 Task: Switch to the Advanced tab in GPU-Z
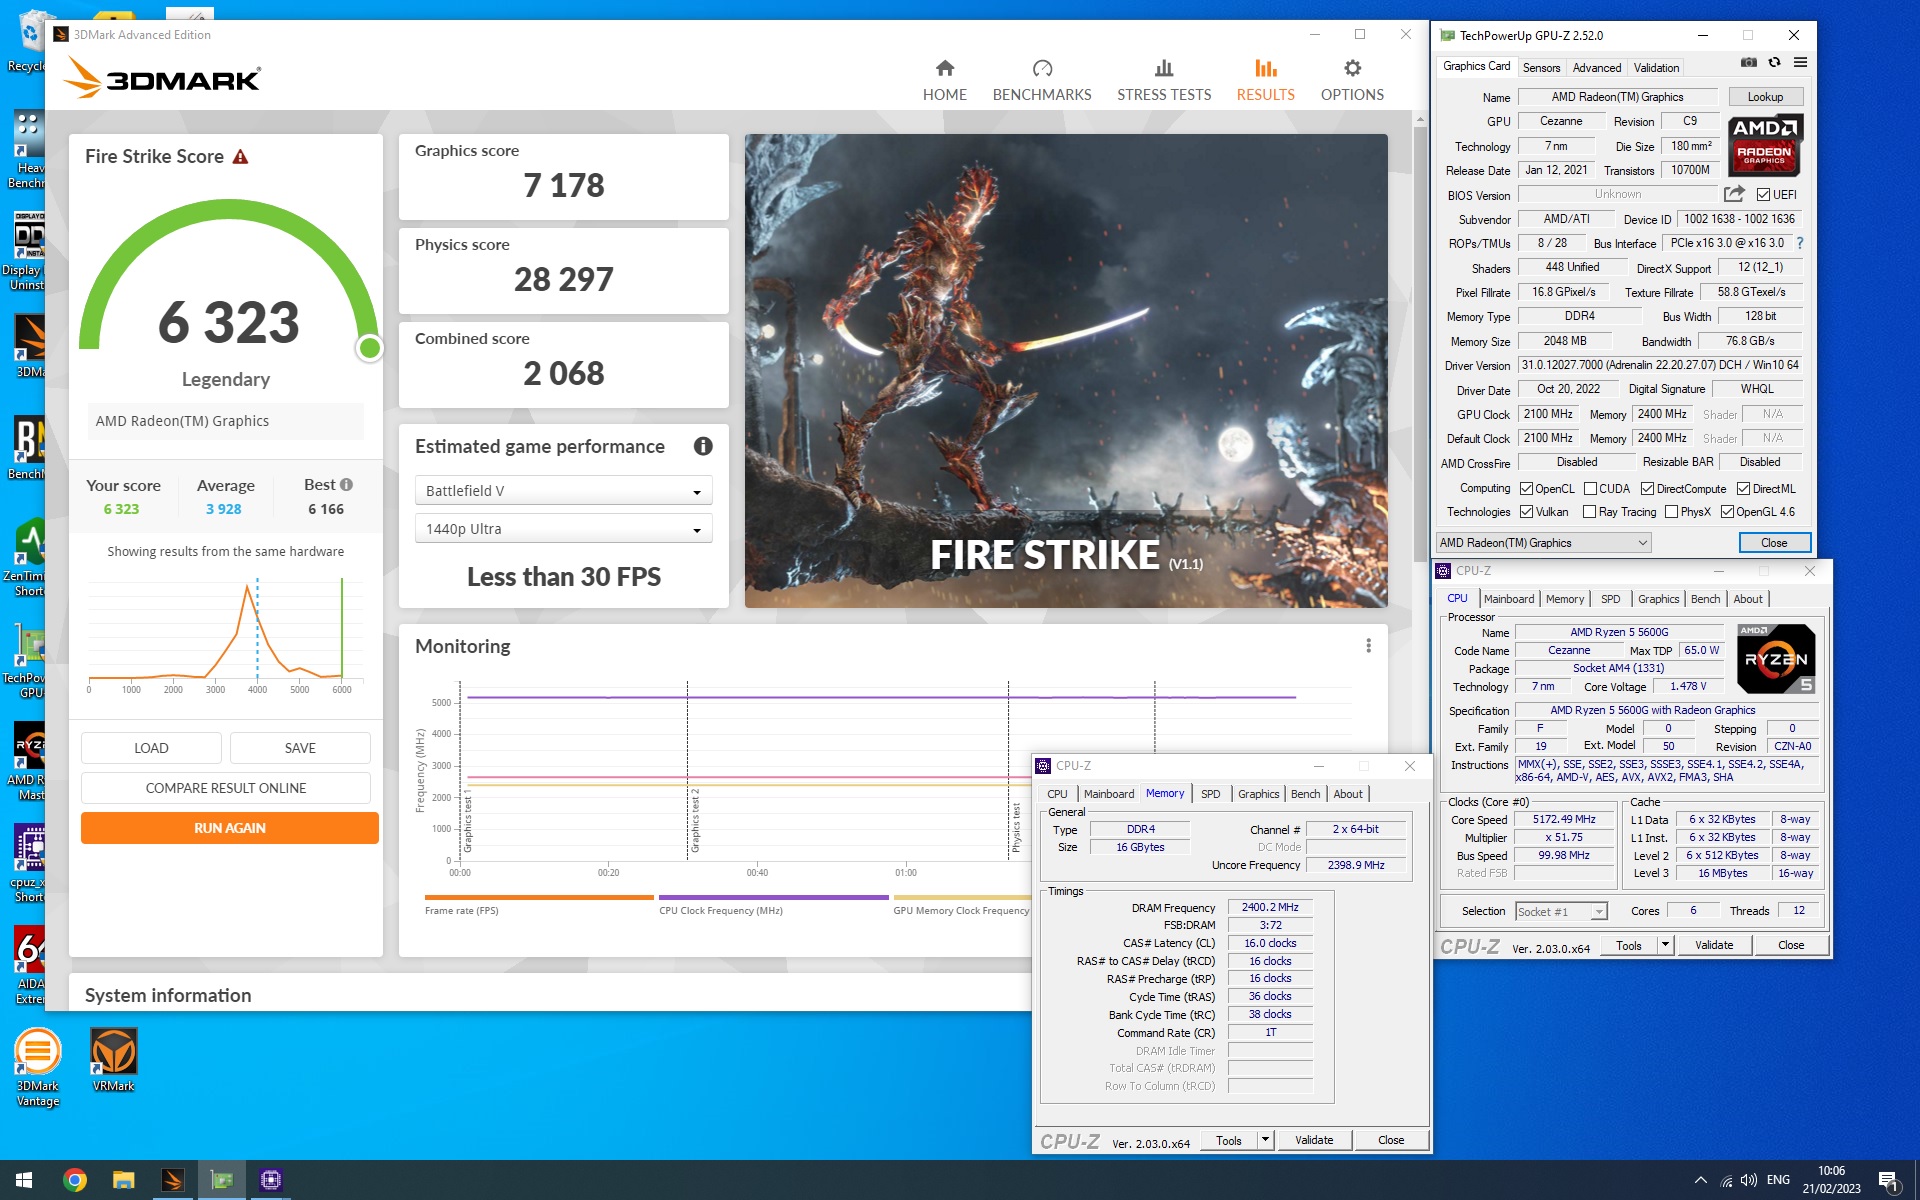pos(1597,68)
